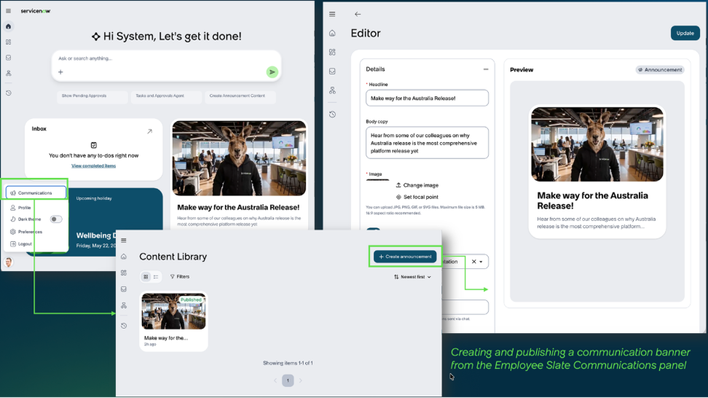The image size is (708, 398).
Task: Open hamburger menu in ServiceNow home window
Action: tap(8, 11)
